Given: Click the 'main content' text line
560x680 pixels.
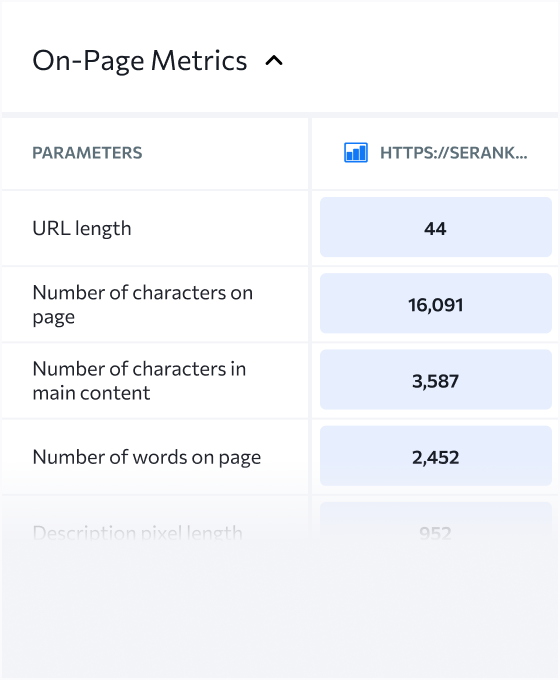Looking at the screenshot, I should coord(92,393).
